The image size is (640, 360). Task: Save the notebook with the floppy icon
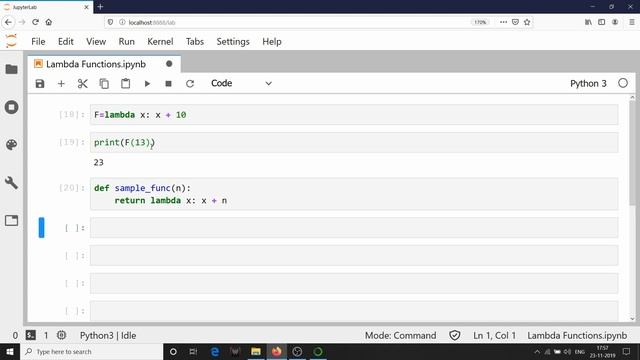point(40,84)
